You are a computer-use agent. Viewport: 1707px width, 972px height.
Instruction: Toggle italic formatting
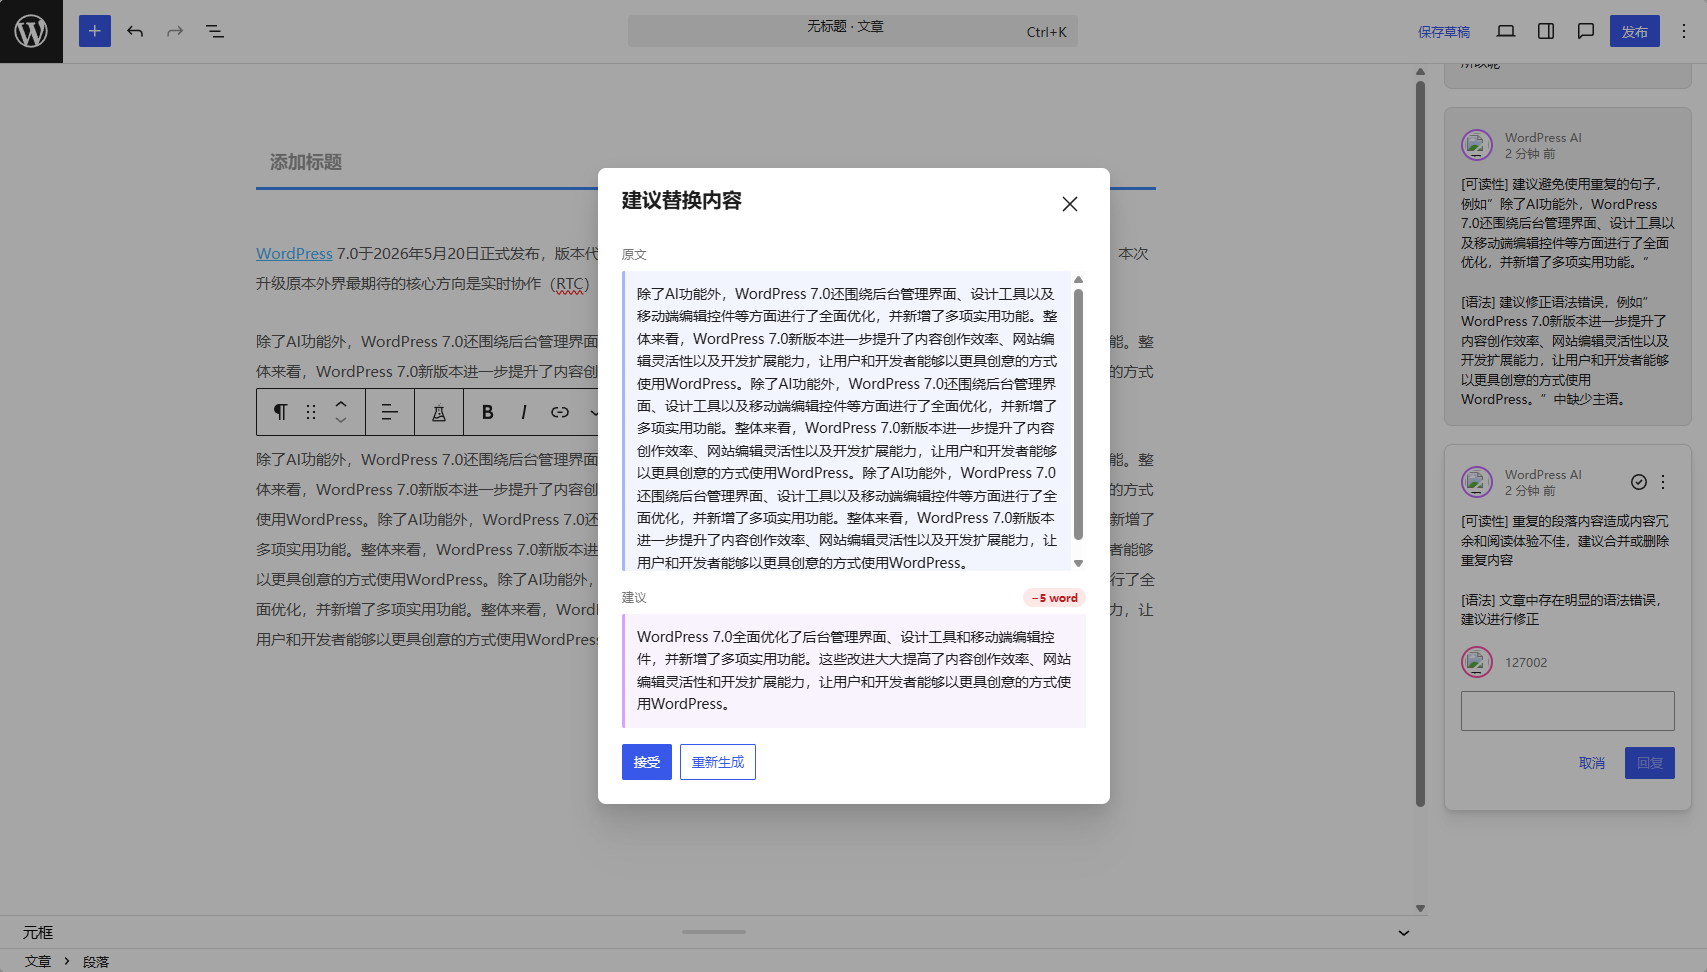click(524, 412)
